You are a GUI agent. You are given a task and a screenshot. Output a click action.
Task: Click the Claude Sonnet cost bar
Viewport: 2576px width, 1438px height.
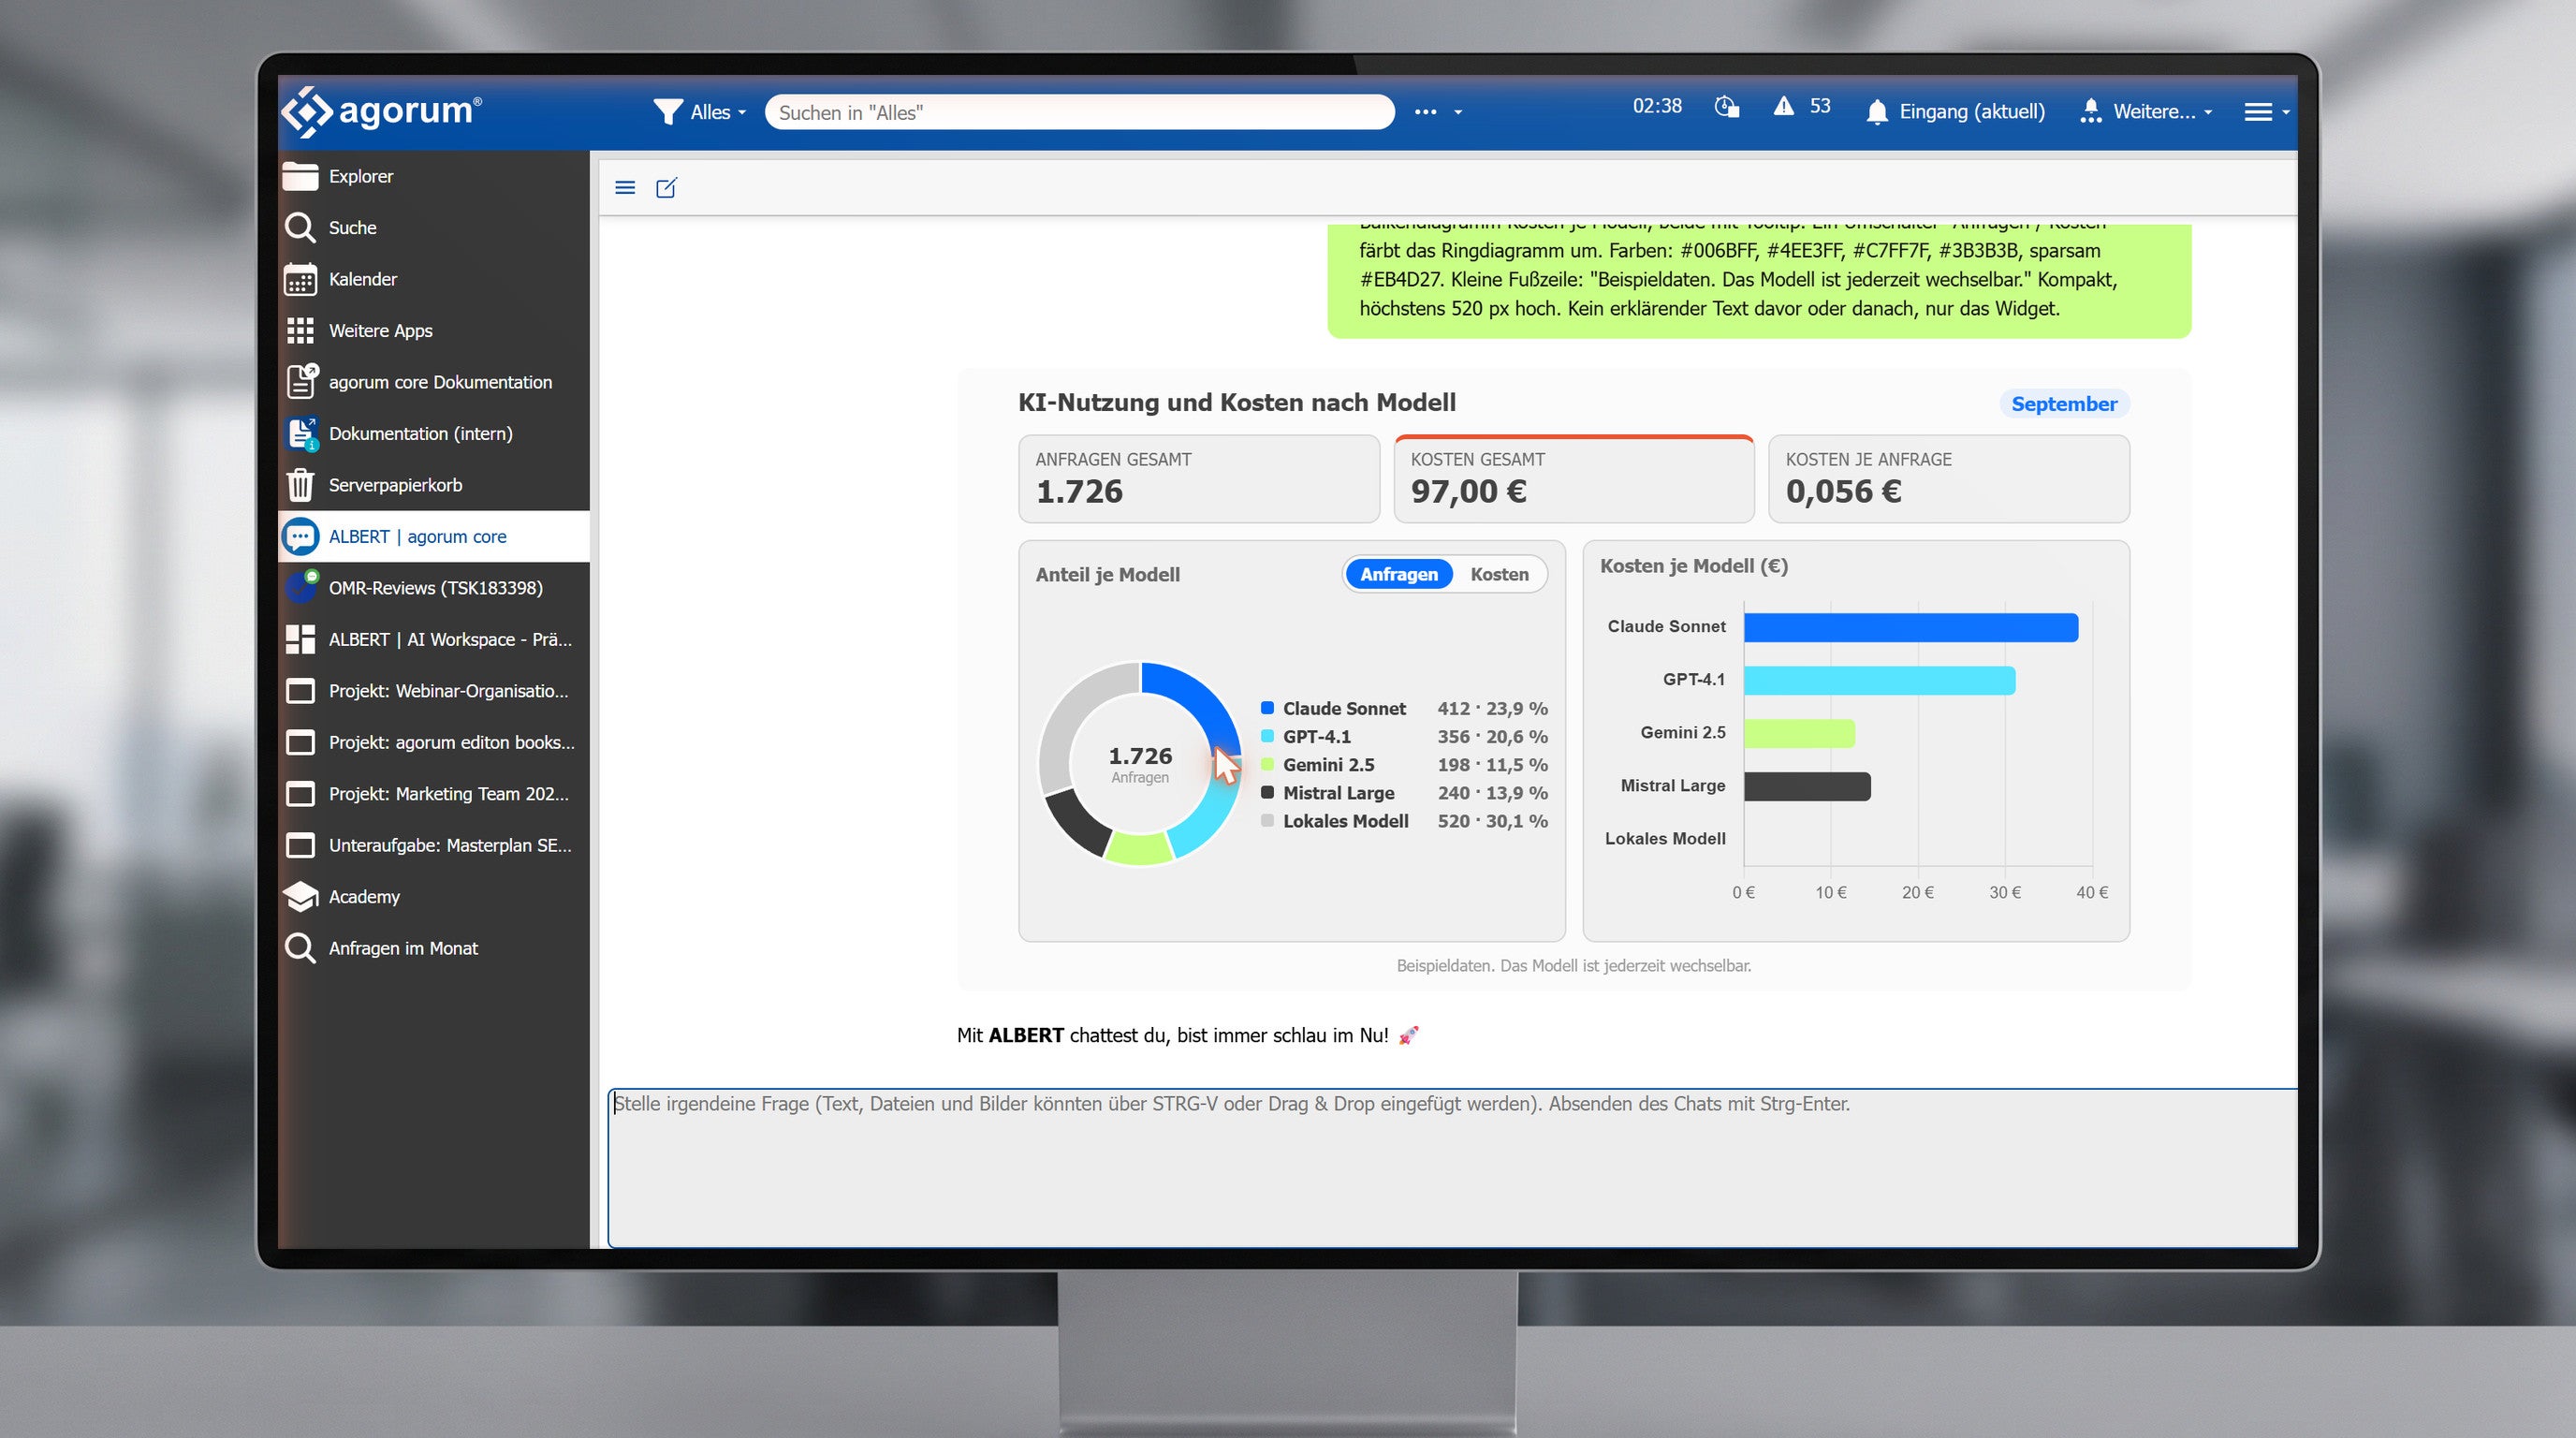[1911, 627]
